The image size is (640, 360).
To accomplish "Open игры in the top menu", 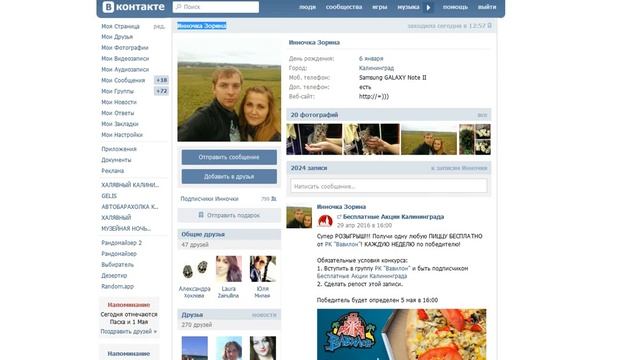I will [380, 7].
